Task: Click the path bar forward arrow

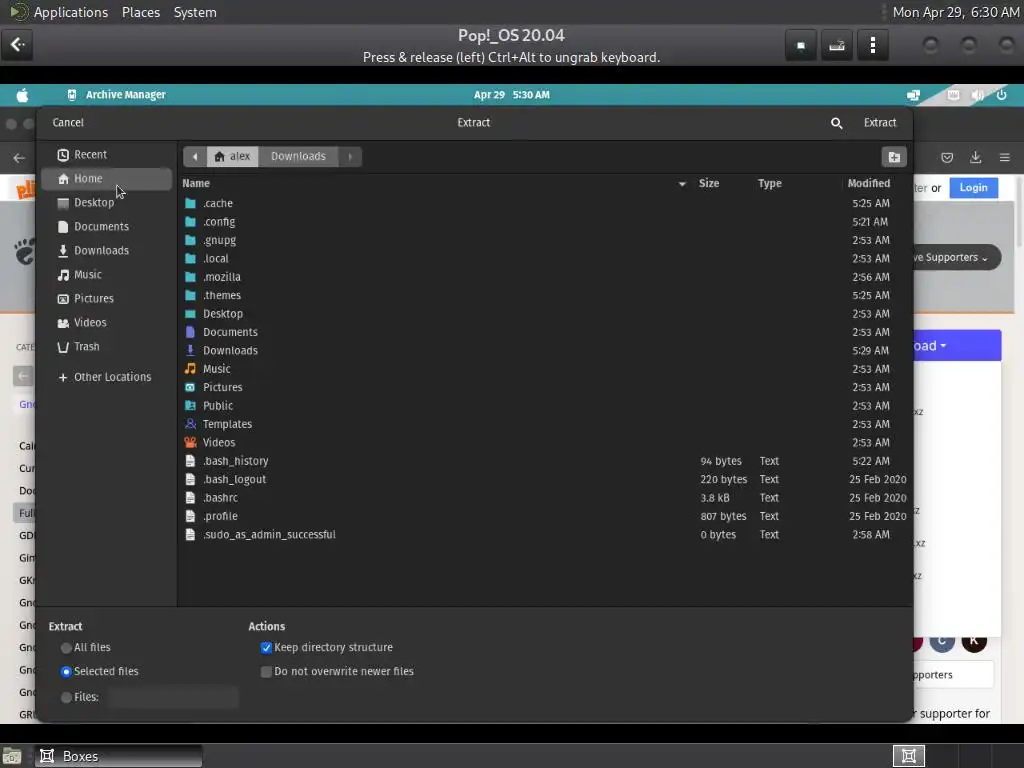Action: click(350, 157)
